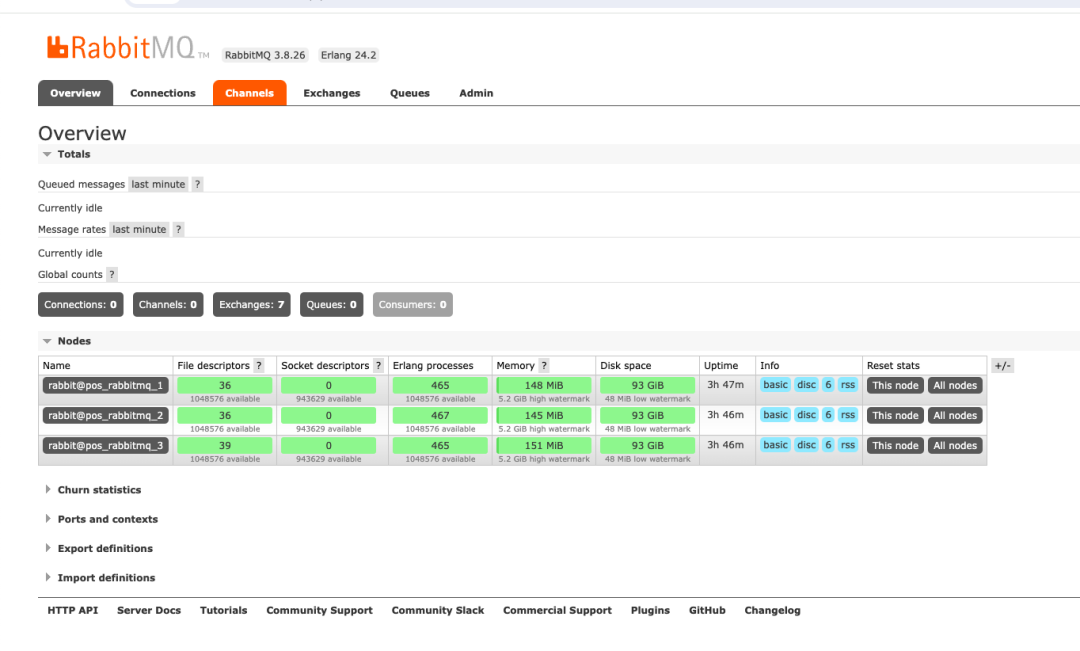The width and height of the screenshot is (1080, 651).
Task: Click rss tag in rabbitmq_3 row
Action: (x=848, y=445)
